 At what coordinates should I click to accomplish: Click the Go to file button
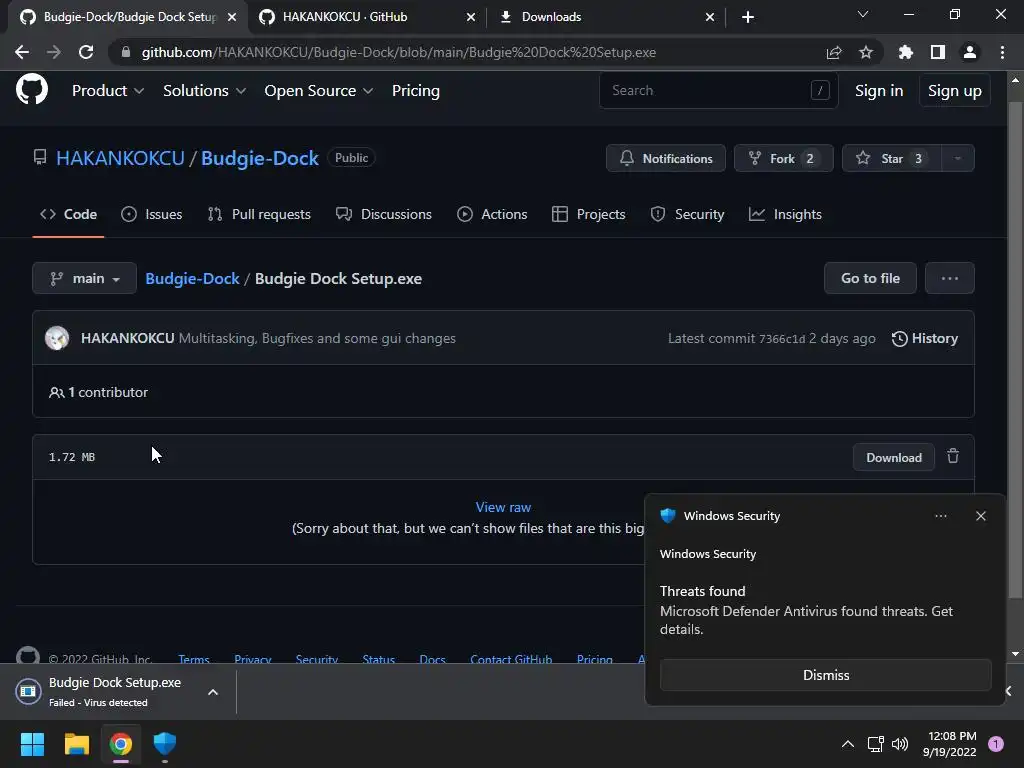(x=870, y=278)
